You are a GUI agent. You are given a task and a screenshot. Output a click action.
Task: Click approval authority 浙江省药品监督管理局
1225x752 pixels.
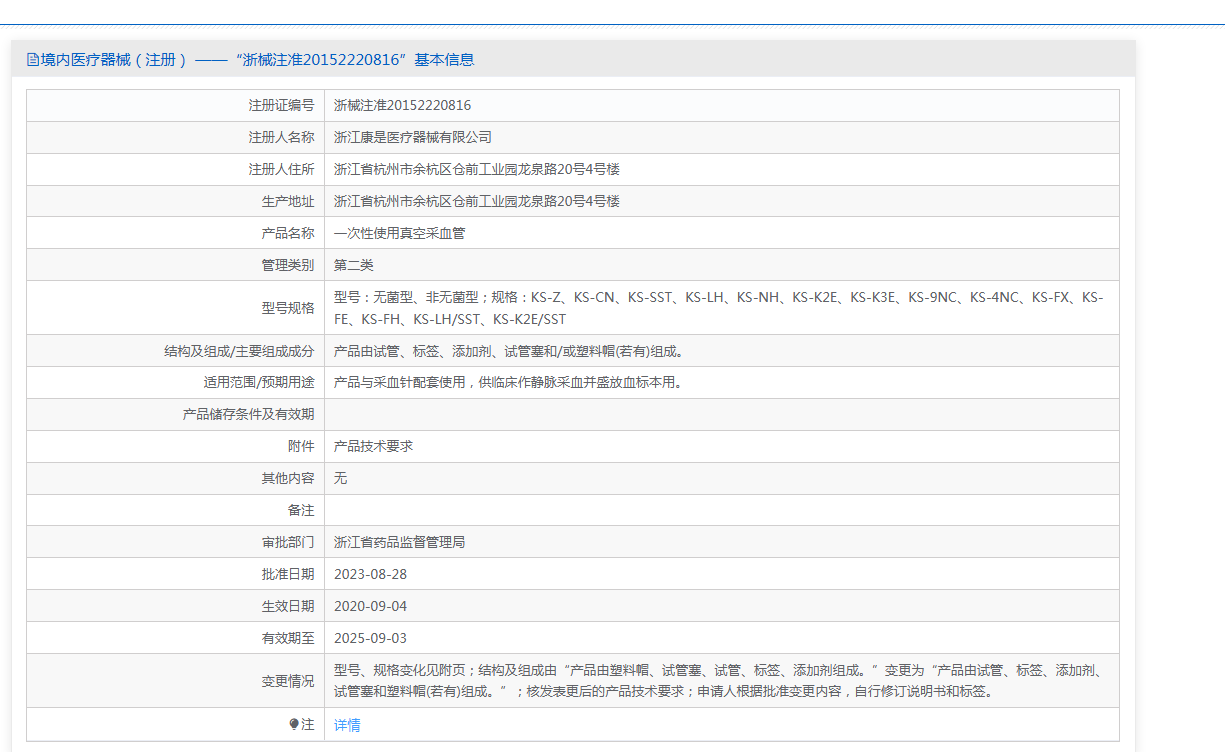(x=399, y=543)
